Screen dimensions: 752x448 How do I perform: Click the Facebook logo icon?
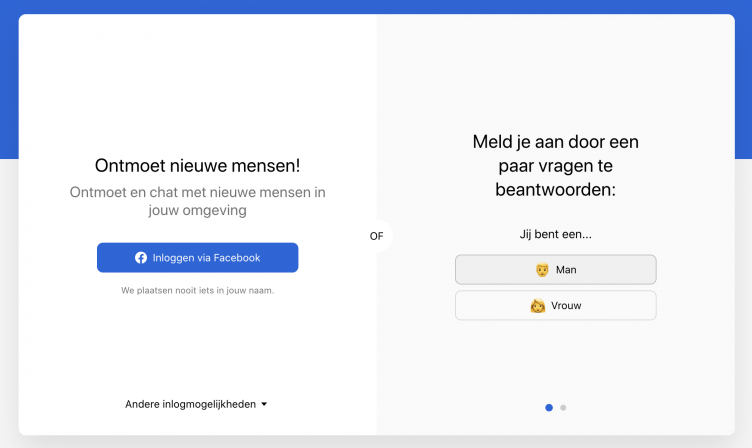141,258
